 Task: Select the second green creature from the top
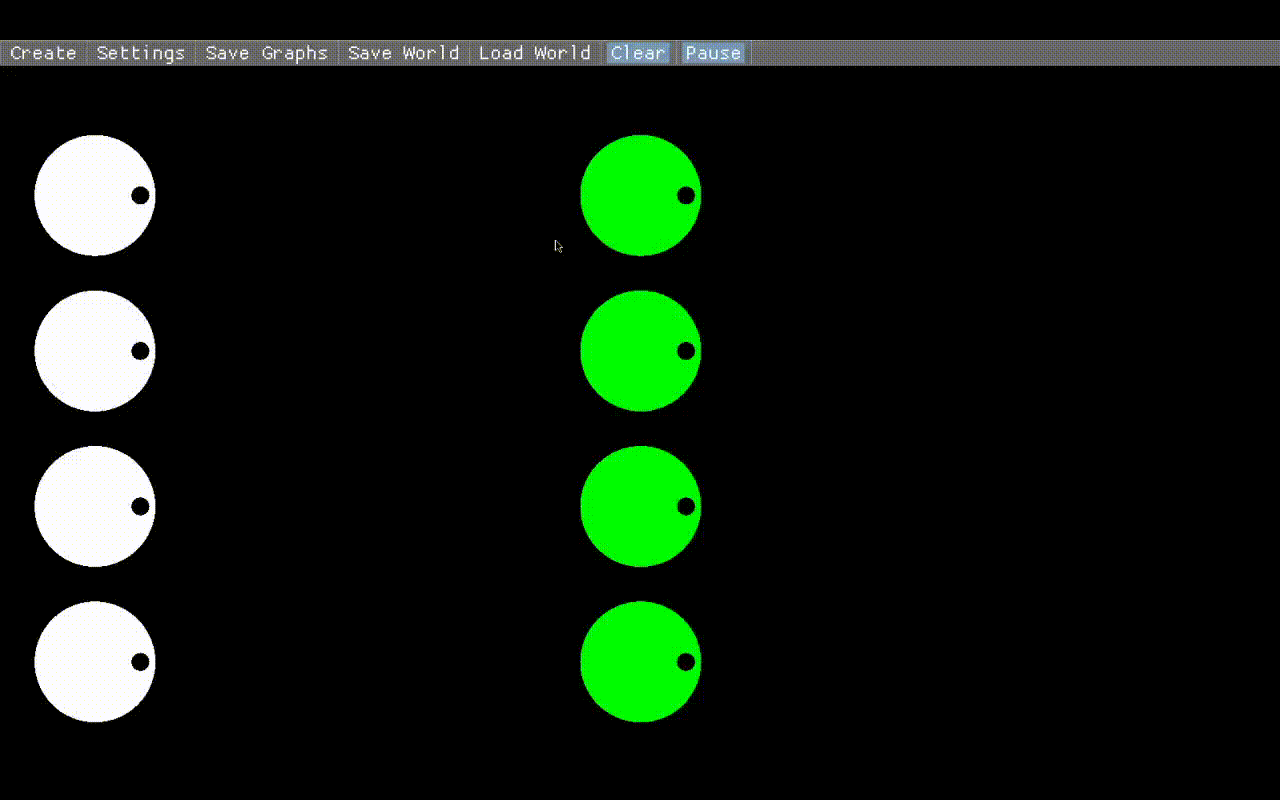pyautogui.click(x=640, y=351)
